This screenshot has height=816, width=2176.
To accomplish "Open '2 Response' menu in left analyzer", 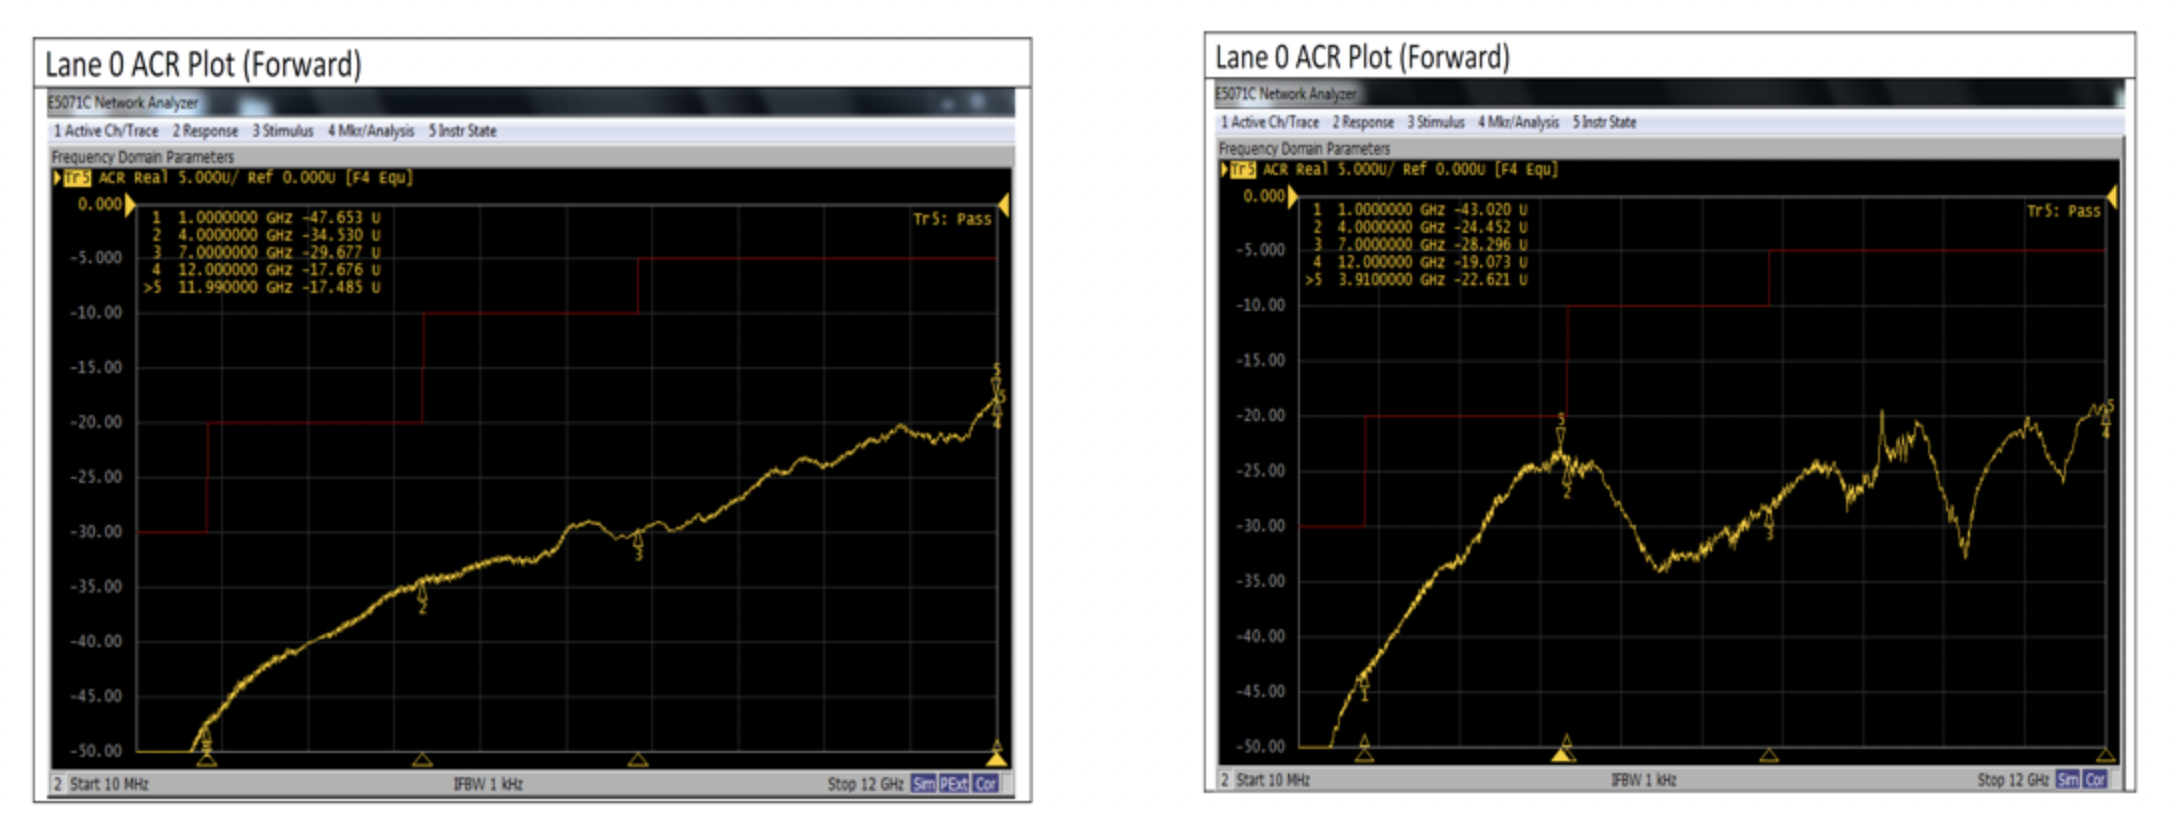I will (x=205, y=131).
